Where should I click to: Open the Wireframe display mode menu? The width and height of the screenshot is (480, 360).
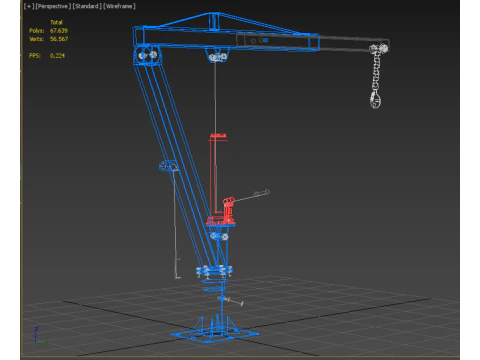pyautogui.click(x=119, y=6)
